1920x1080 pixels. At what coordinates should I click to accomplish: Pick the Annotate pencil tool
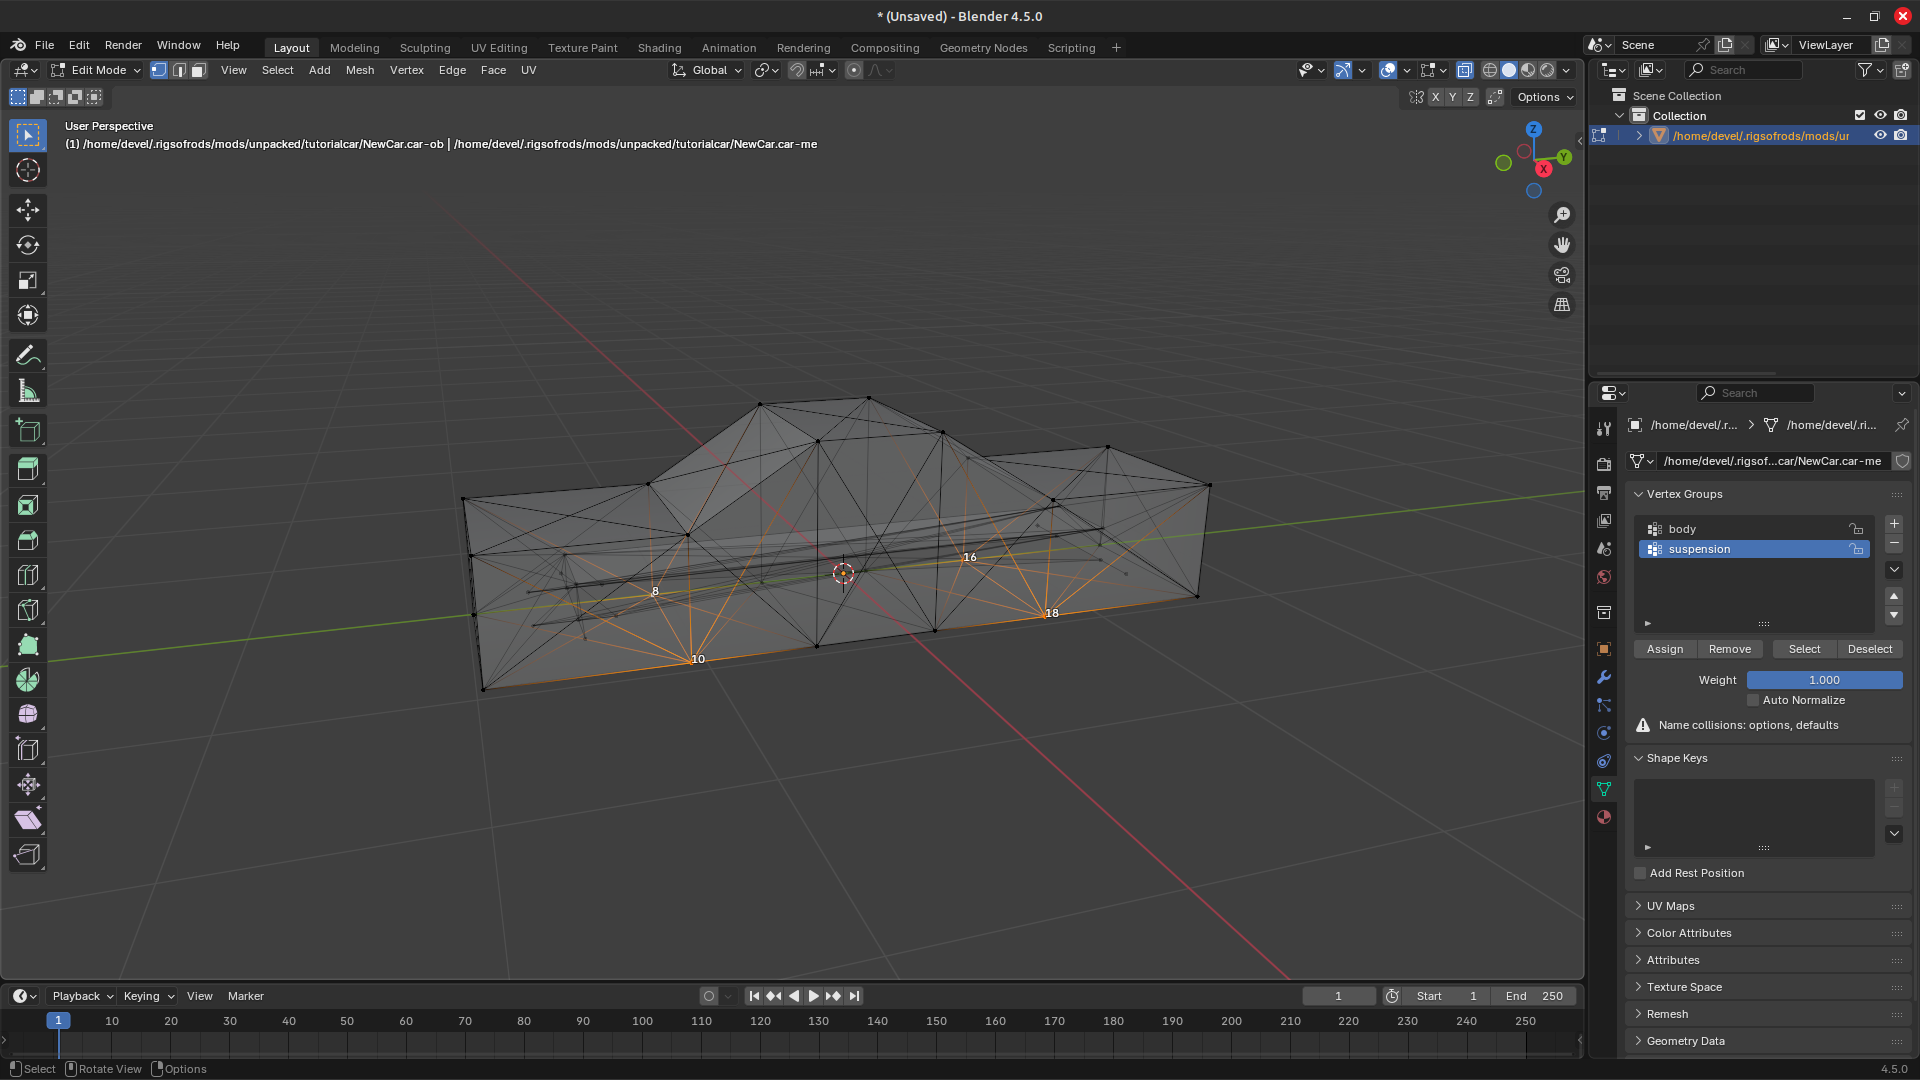[x=28, y=356]
